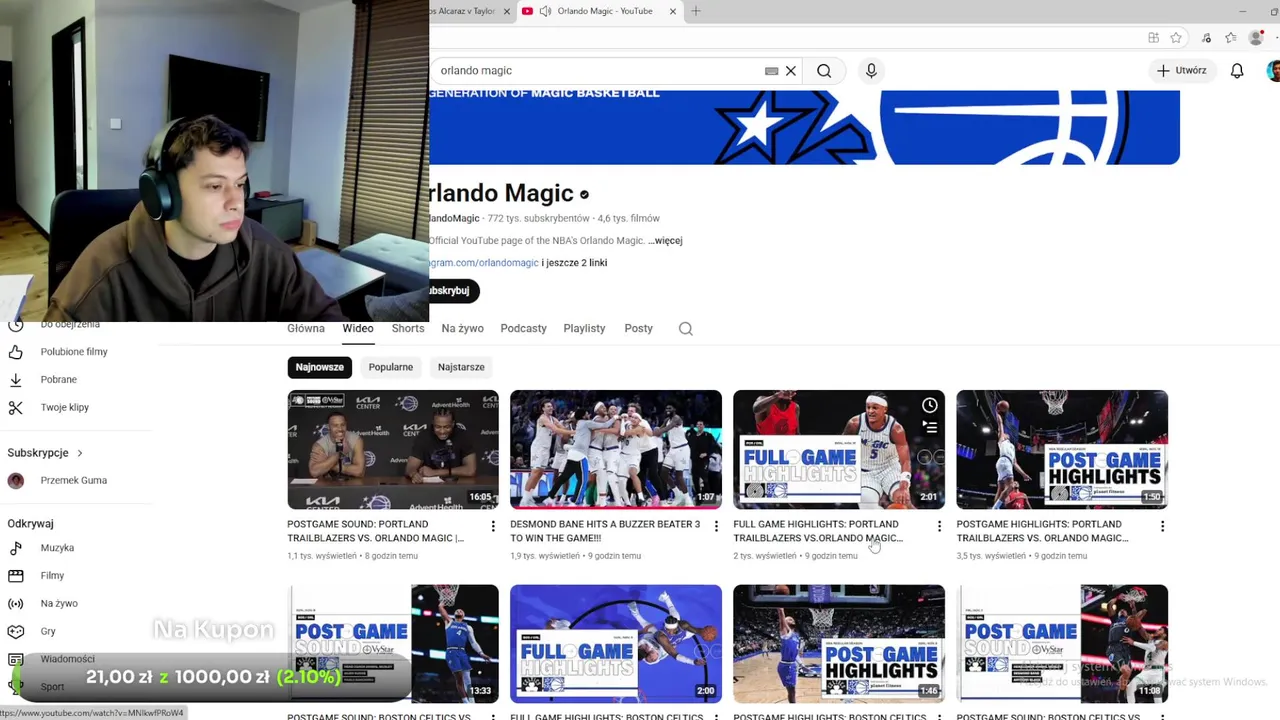1280x720 pixels.
Task: Open title FULL GAME HIGHLIGHTS: PORTLAND TRAILBLAZERS
Action: [818, 531]
